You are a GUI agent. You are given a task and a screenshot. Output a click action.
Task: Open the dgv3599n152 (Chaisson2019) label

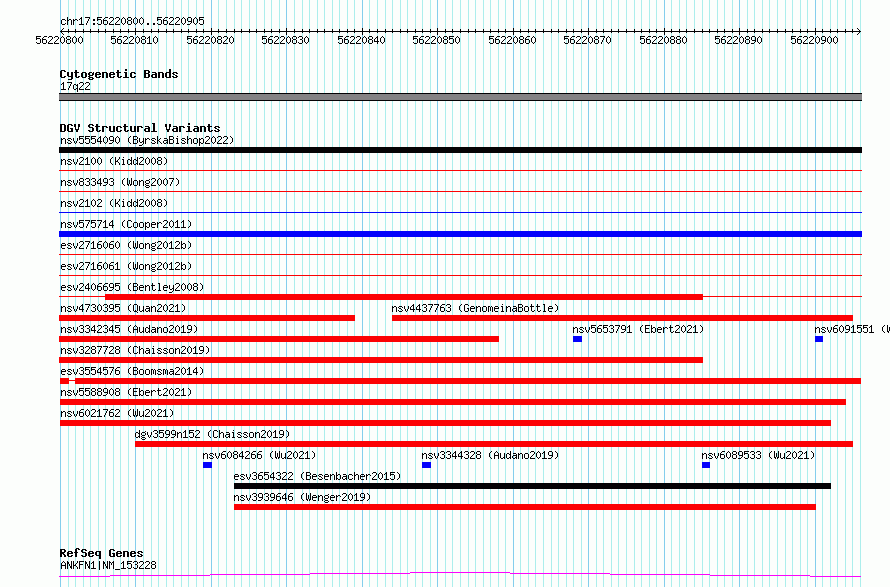click(x=212, y=434)
